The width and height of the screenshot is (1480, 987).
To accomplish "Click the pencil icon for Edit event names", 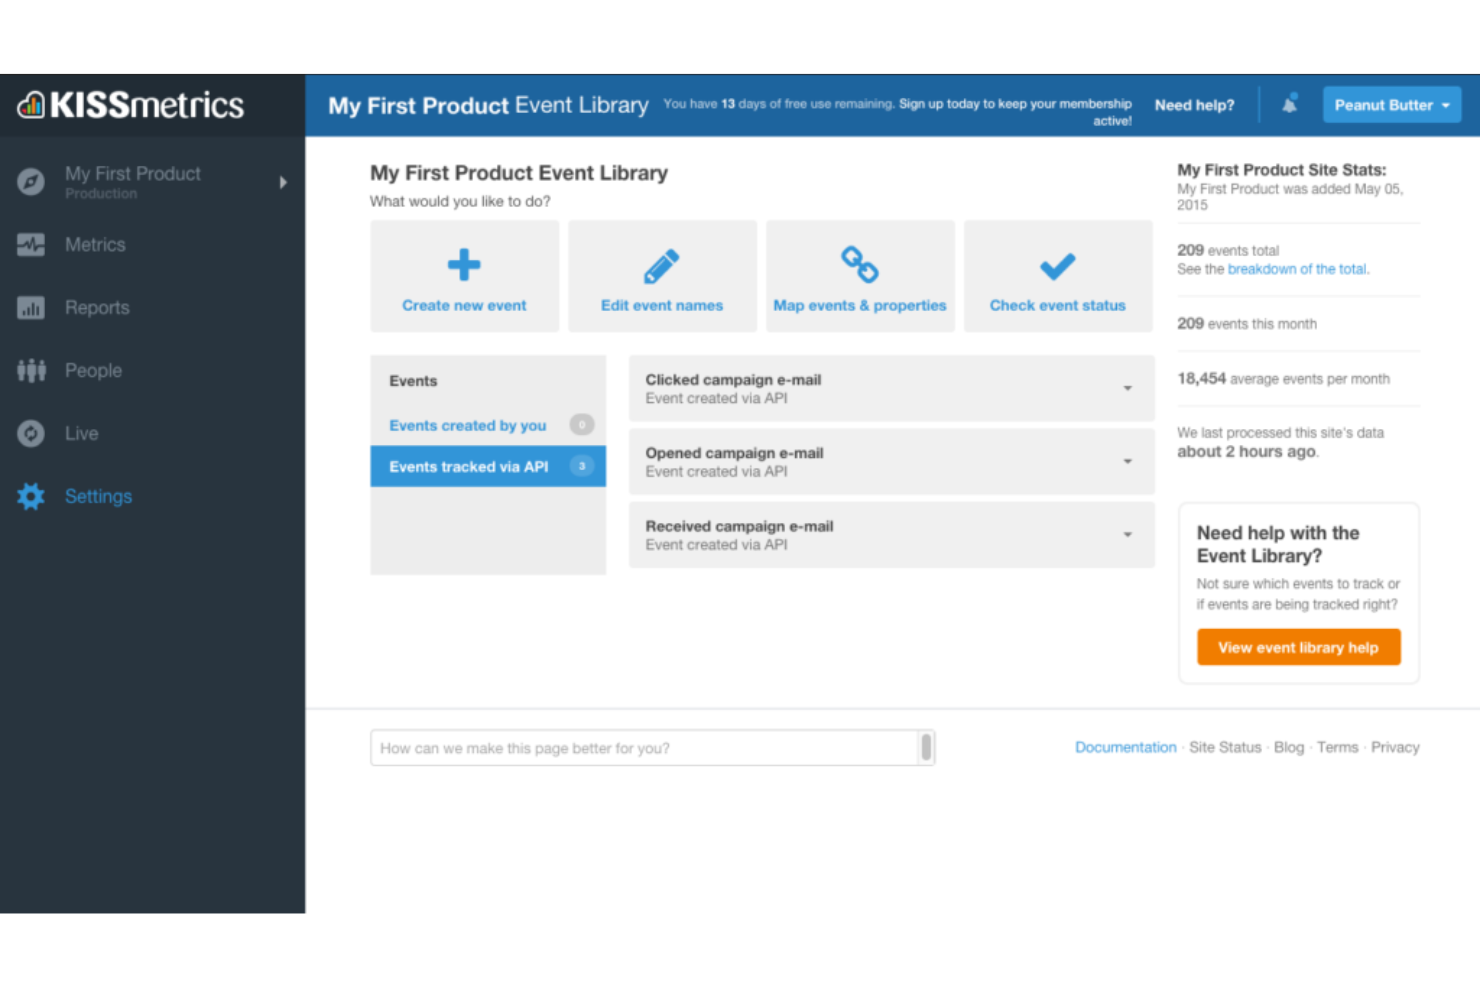I will click(661, 266).
